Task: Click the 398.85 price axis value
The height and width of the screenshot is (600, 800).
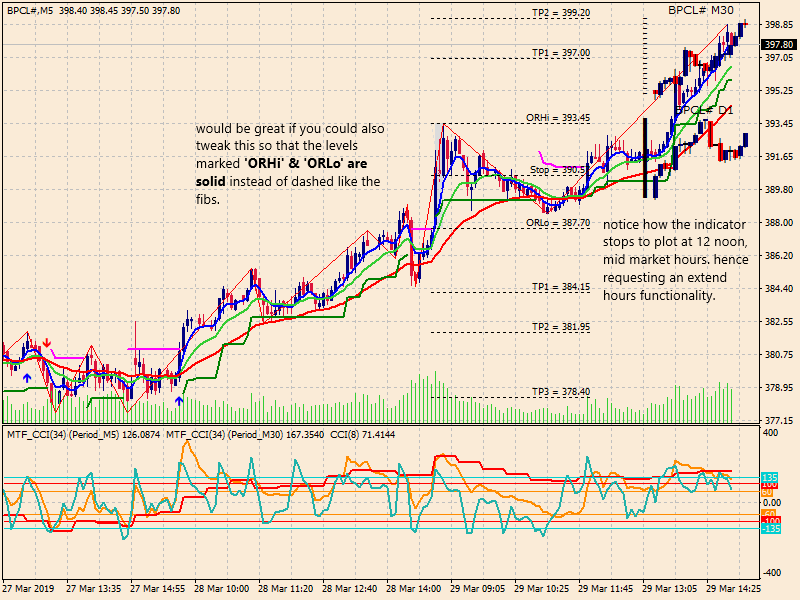Action: [779, 24]
